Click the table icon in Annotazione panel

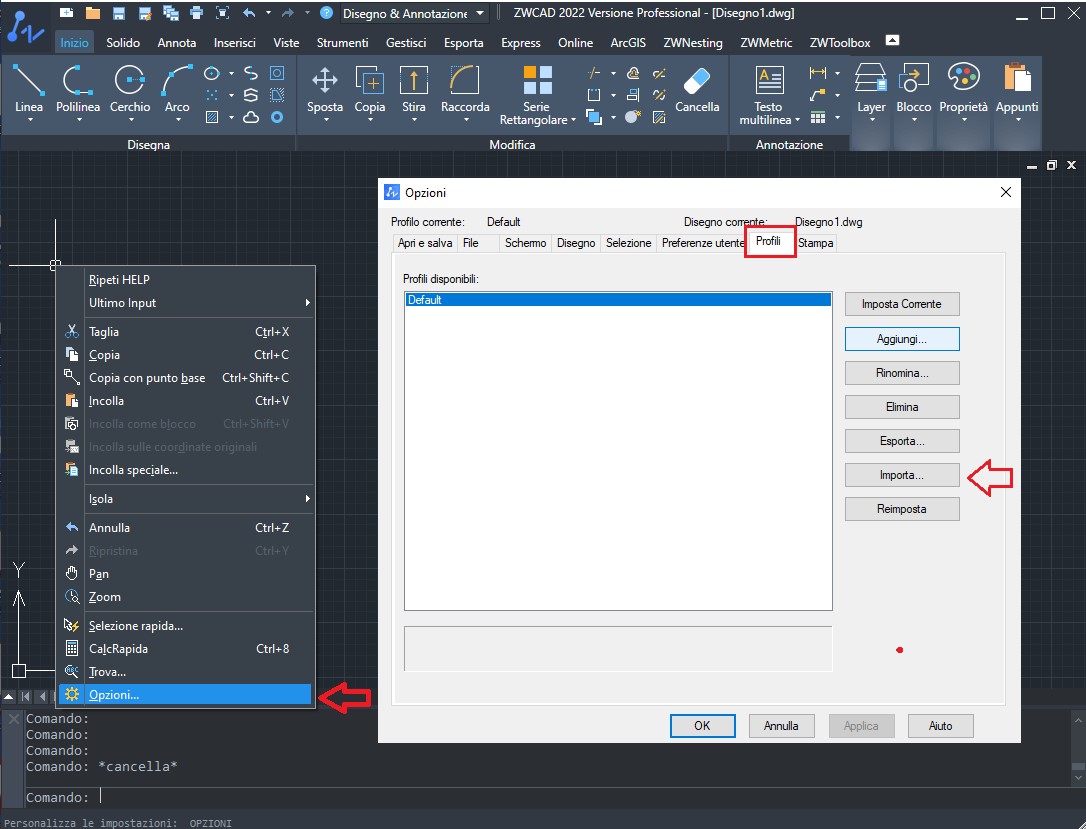(818, 117)
